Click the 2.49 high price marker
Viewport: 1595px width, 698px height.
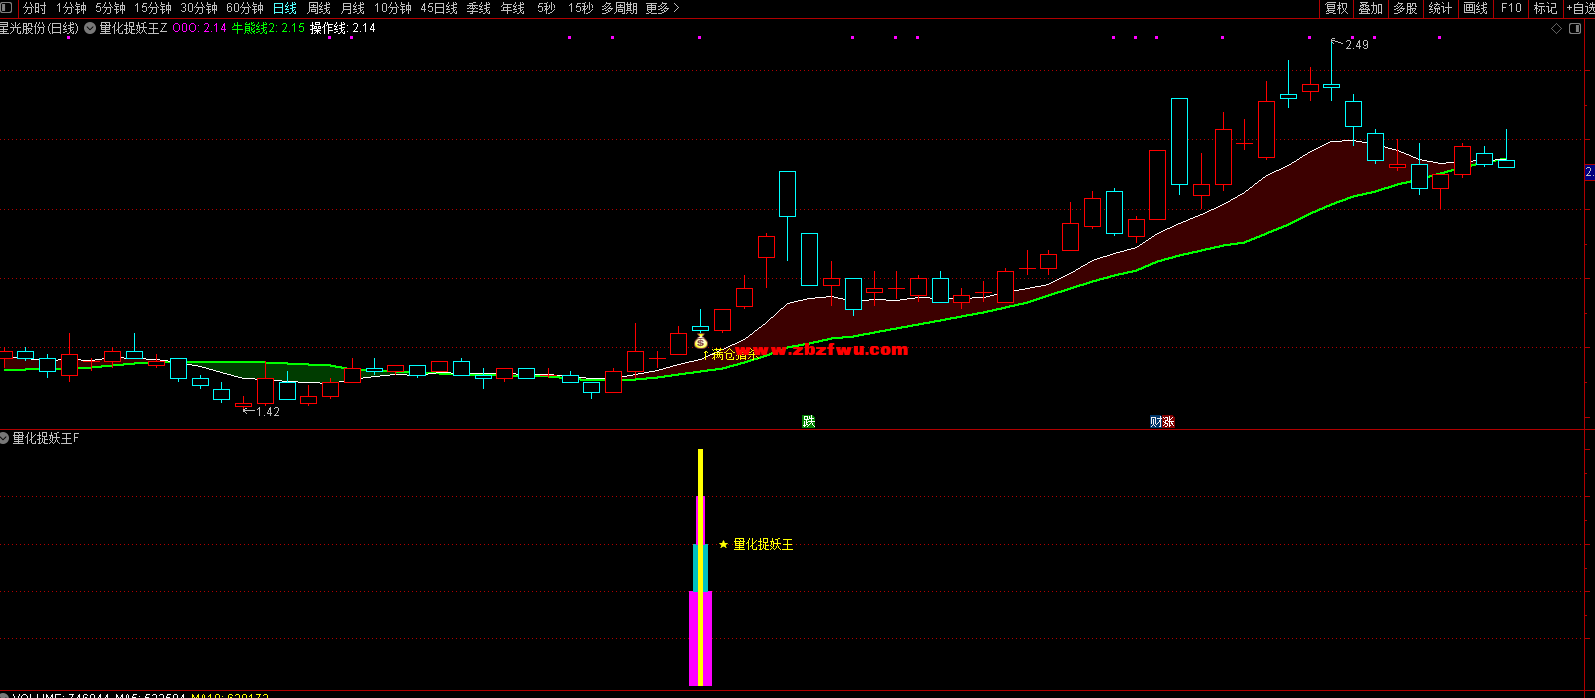coord(1356,45)
